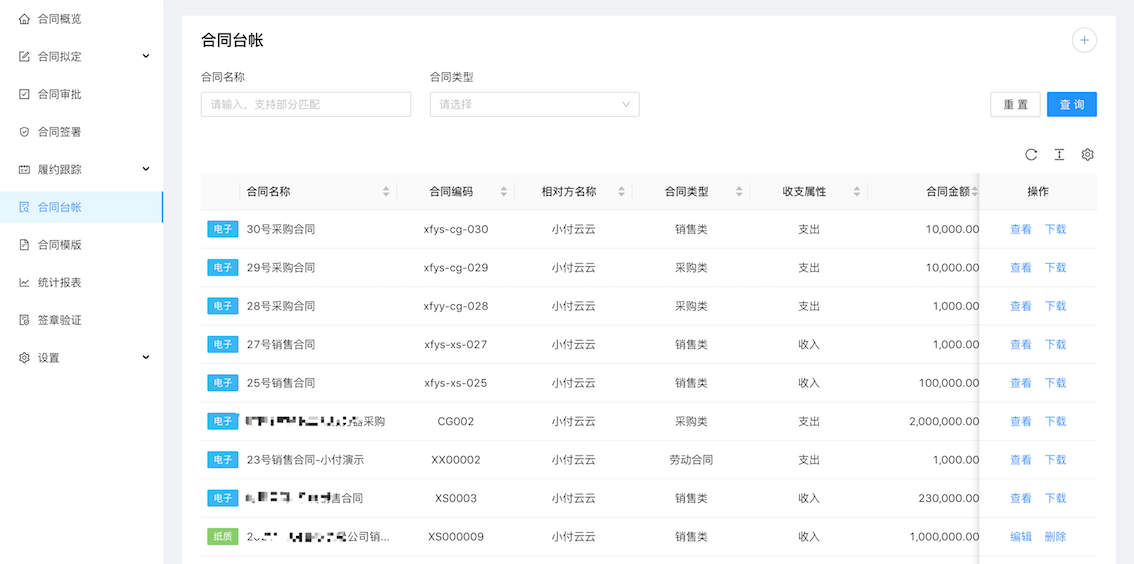The image size is (1134, 564).
Task: Sort by 相对方名称 column arrows
Action: pos(622,192)
